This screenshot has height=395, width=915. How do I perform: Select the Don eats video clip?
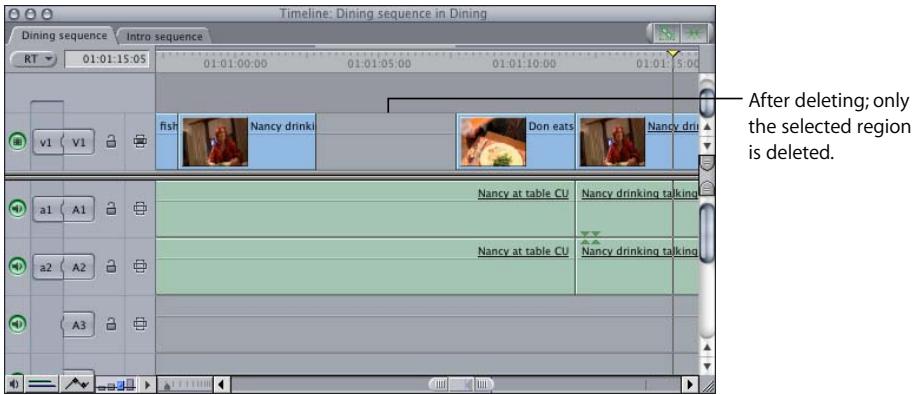(516, 142)
